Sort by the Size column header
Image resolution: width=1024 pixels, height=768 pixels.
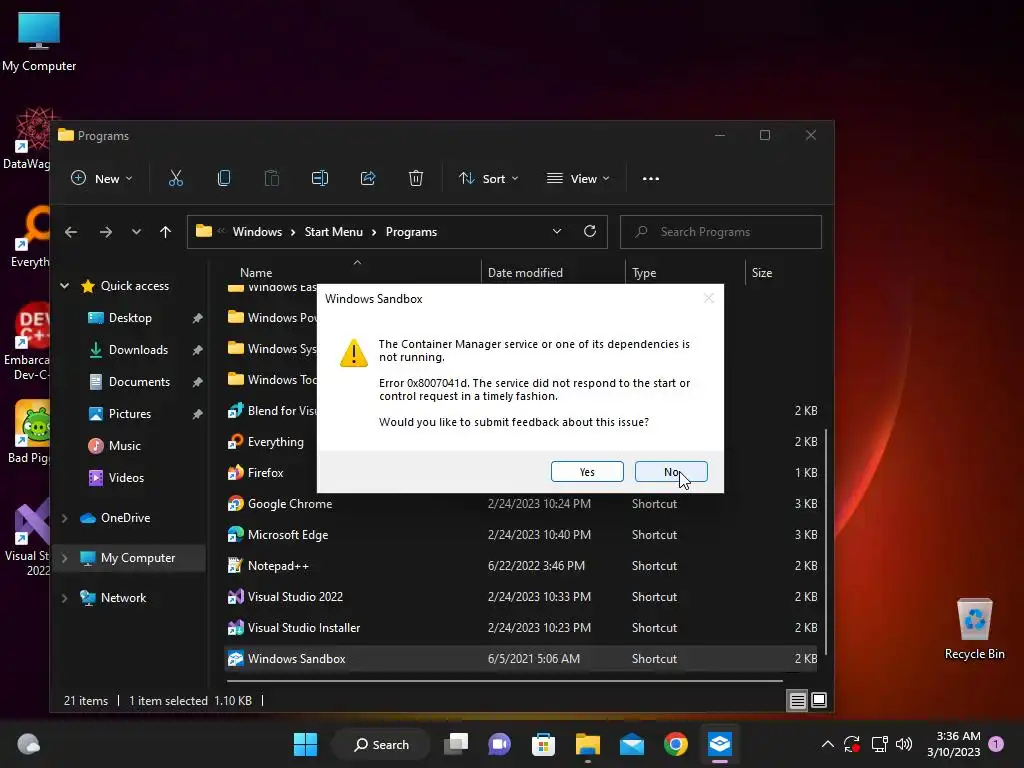click(761, 273)
